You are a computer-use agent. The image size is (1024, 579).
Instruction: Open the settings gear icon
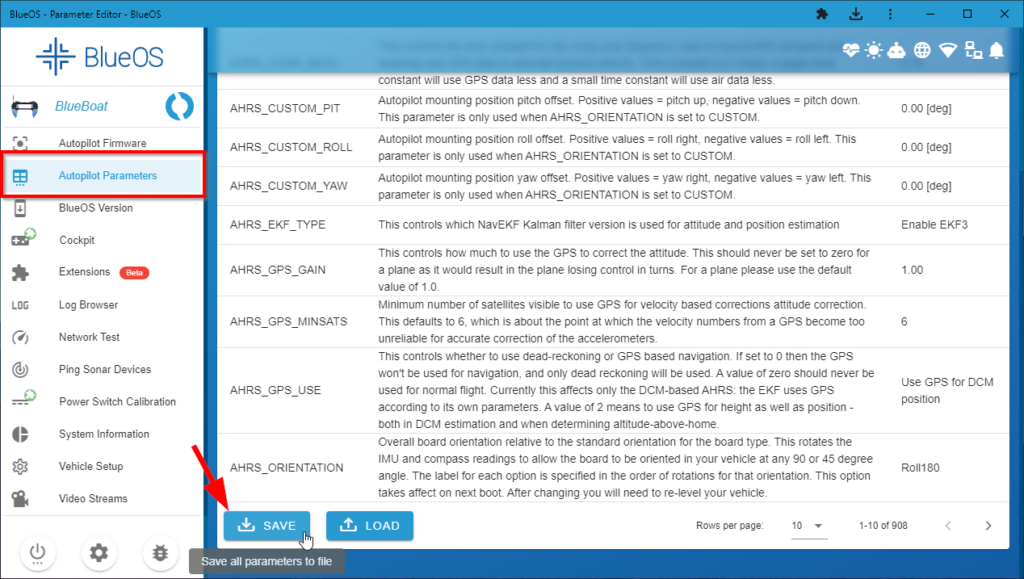[x=98, y=551]
